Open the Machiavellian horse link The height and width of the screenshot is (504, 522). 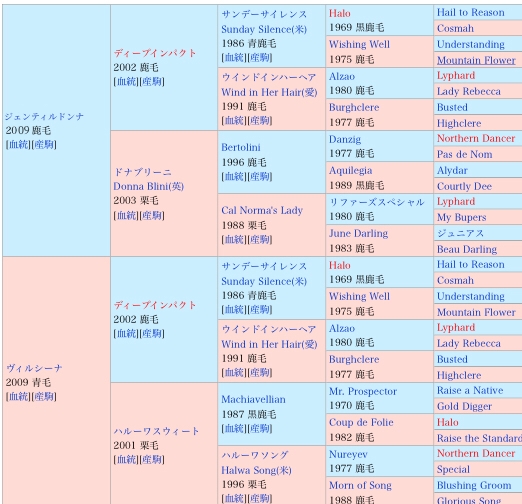click(x=253, y=399)
